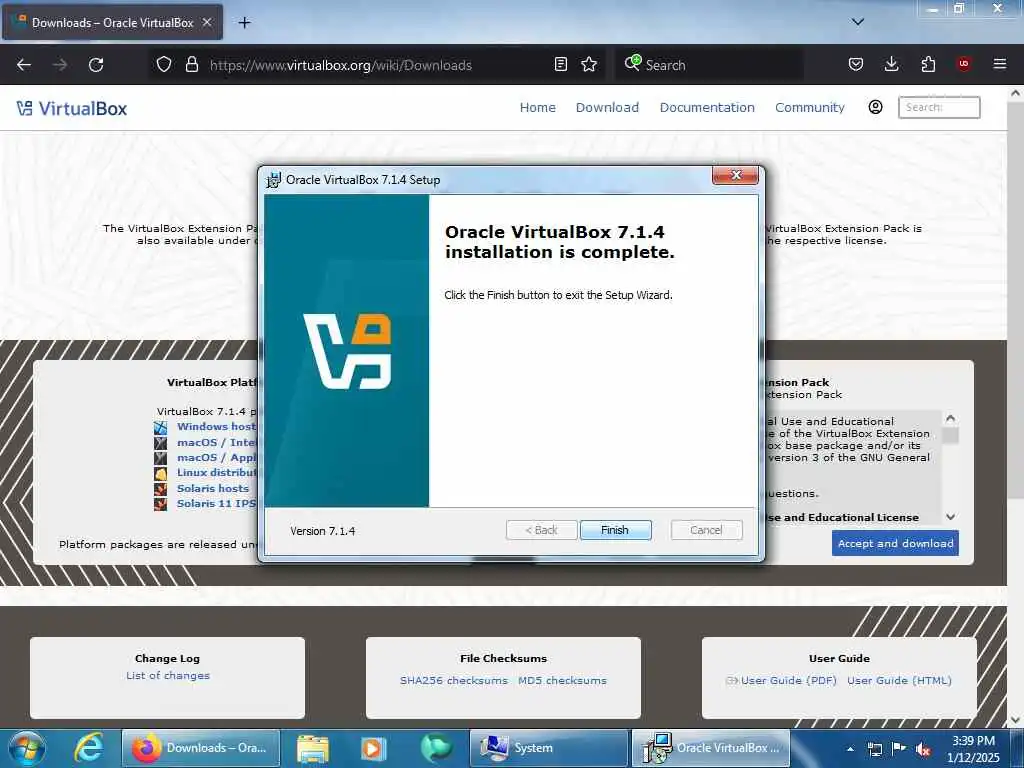Launch Internet Explorer from taskbar

[x=88, y=748]
